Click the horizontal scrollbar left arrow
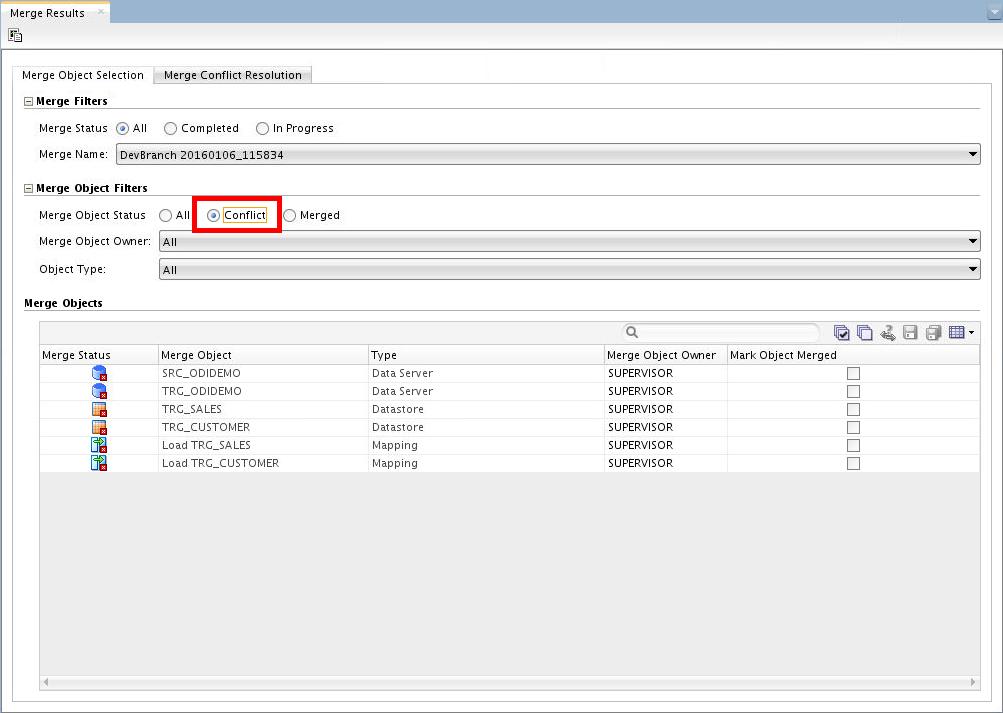This screenshot has height=713, width=1003. coord(45,682)
